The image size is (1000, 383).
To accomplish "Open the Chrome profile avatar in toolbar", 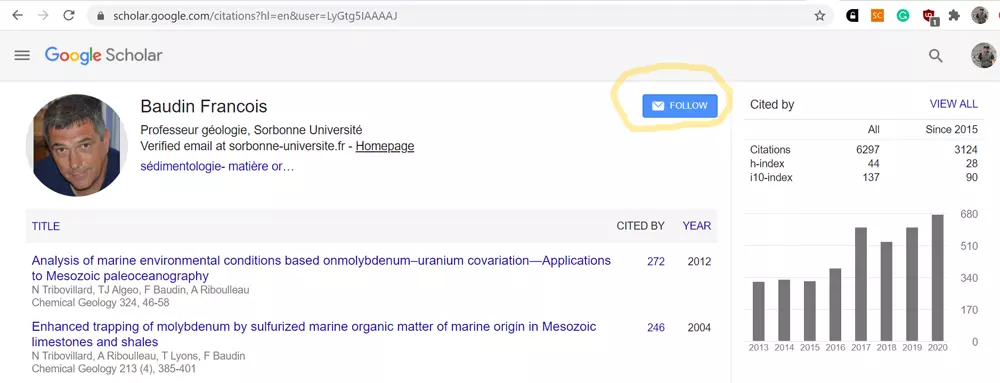I will point(980,16).
